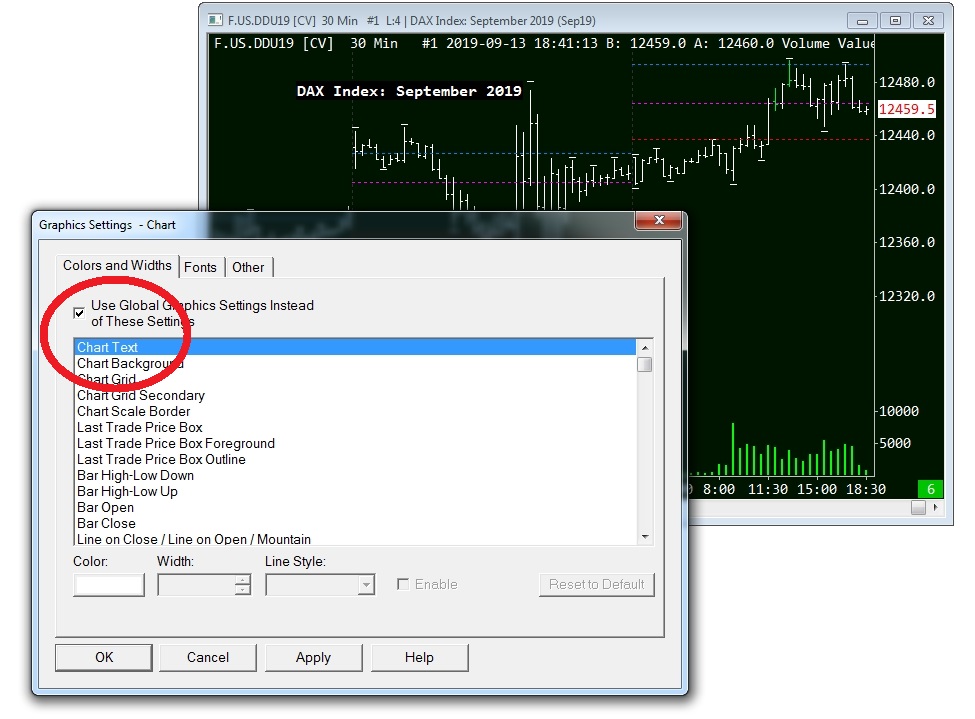Viewport: 975px width, 719px height.
Task: Minimize the DAX chart window
Action: tap(862, 21)
